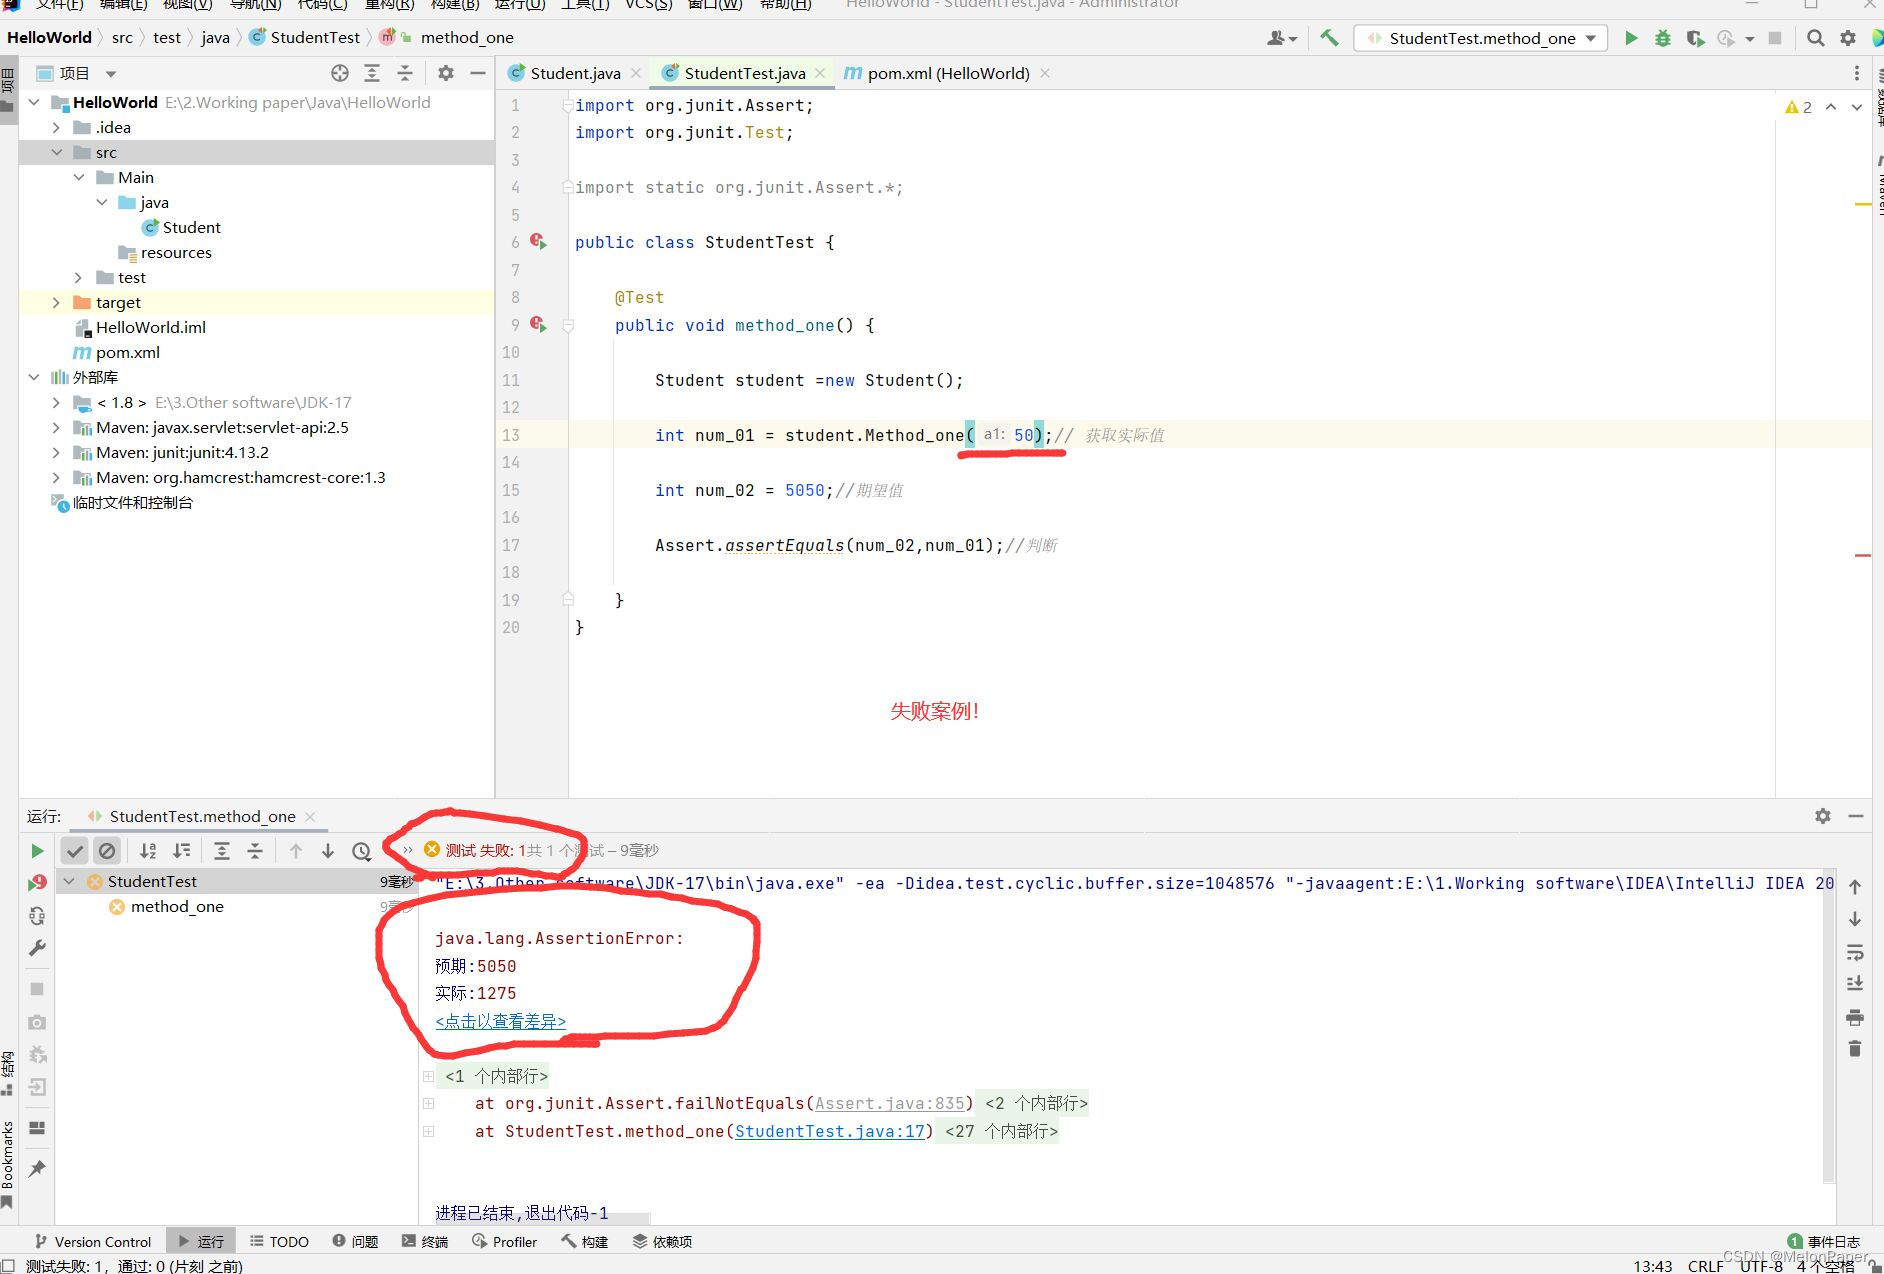
Task: Select Student class in project tree
Action: pyautogui.click(x=181, y=227)
